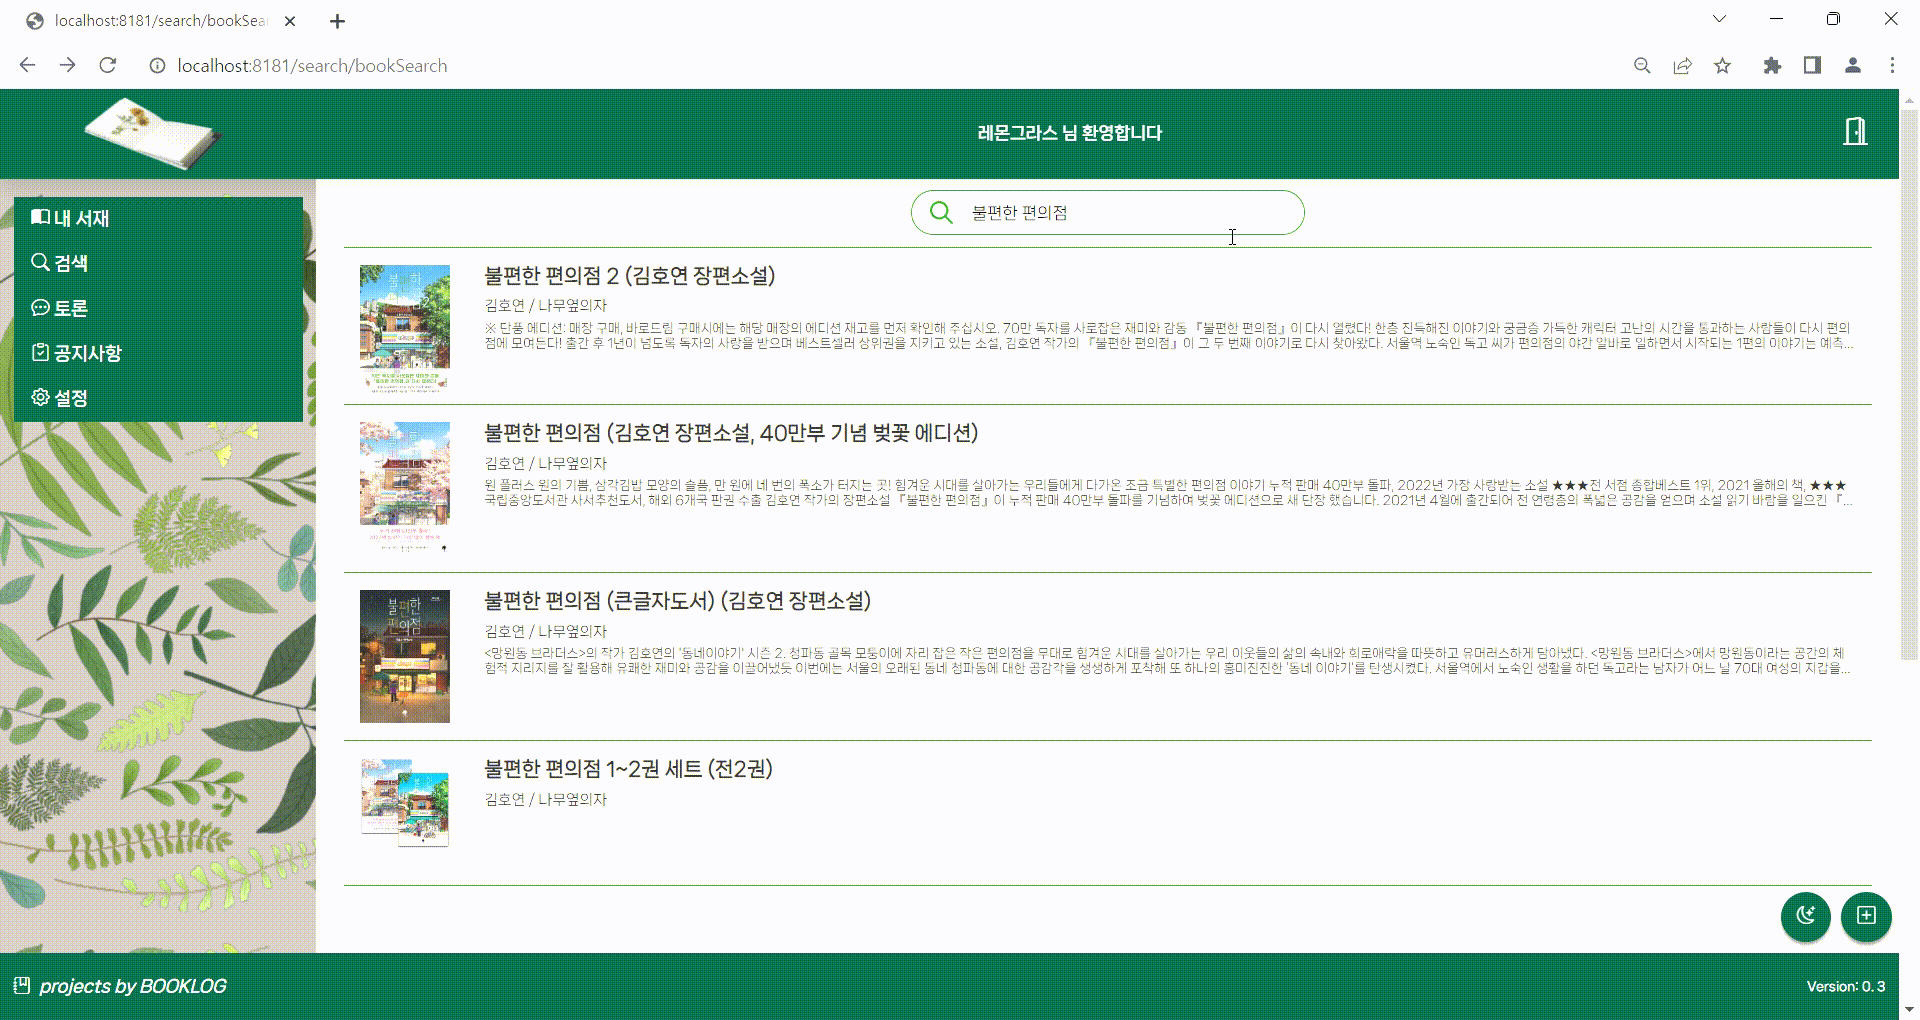Click the browser bookmark star icon
The height and width of the screenshot is (1020, 1920).
click(x=1722, y=65)
